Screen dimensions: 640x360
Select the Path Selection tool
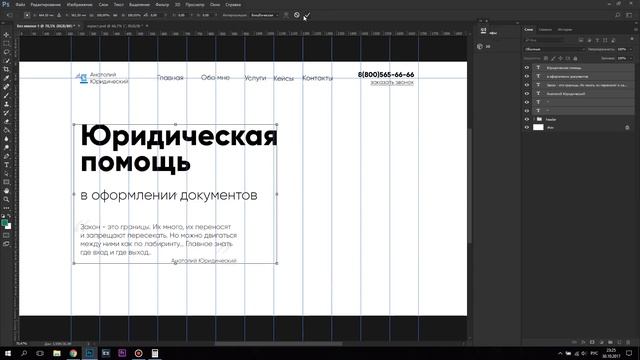6,173
